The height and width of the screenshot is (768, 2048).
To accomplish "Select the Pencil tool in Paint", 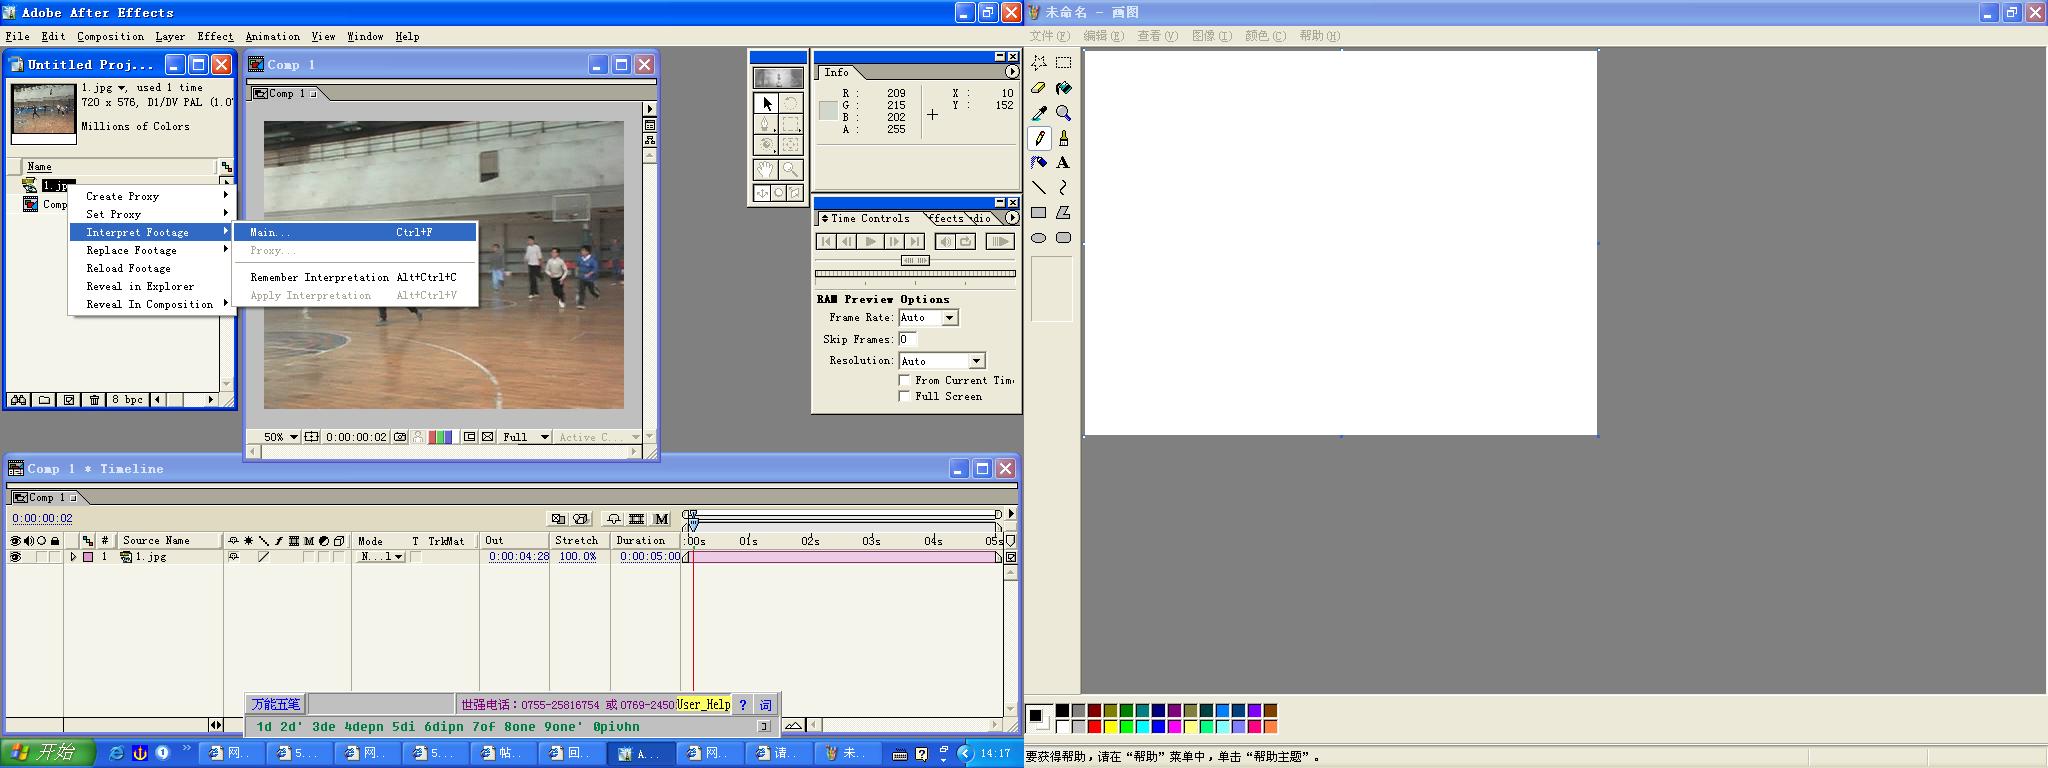I will click(x=1039, y=138).
